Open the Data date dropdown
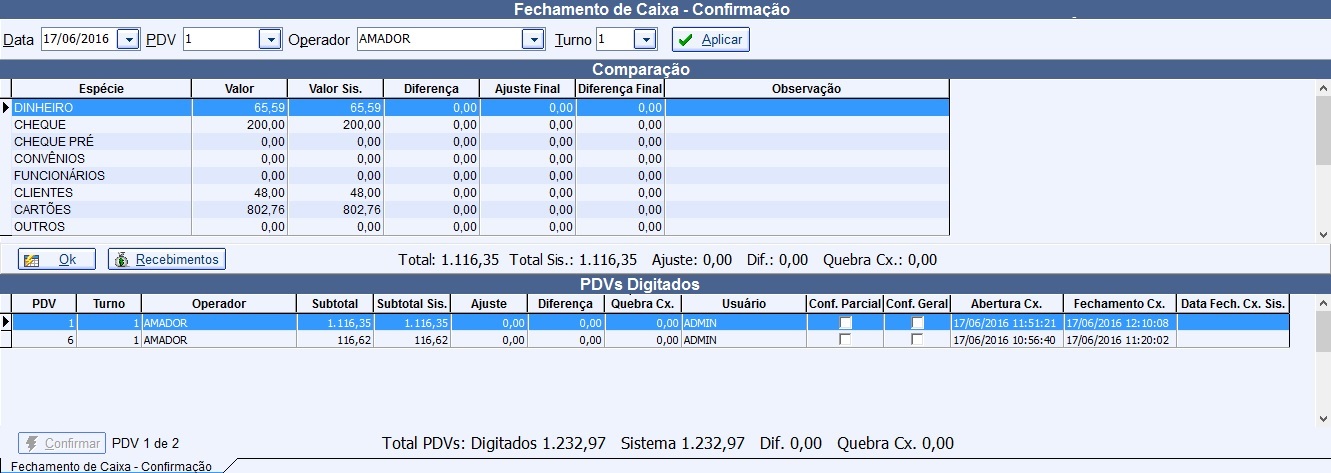 click(x=129, y=39)
